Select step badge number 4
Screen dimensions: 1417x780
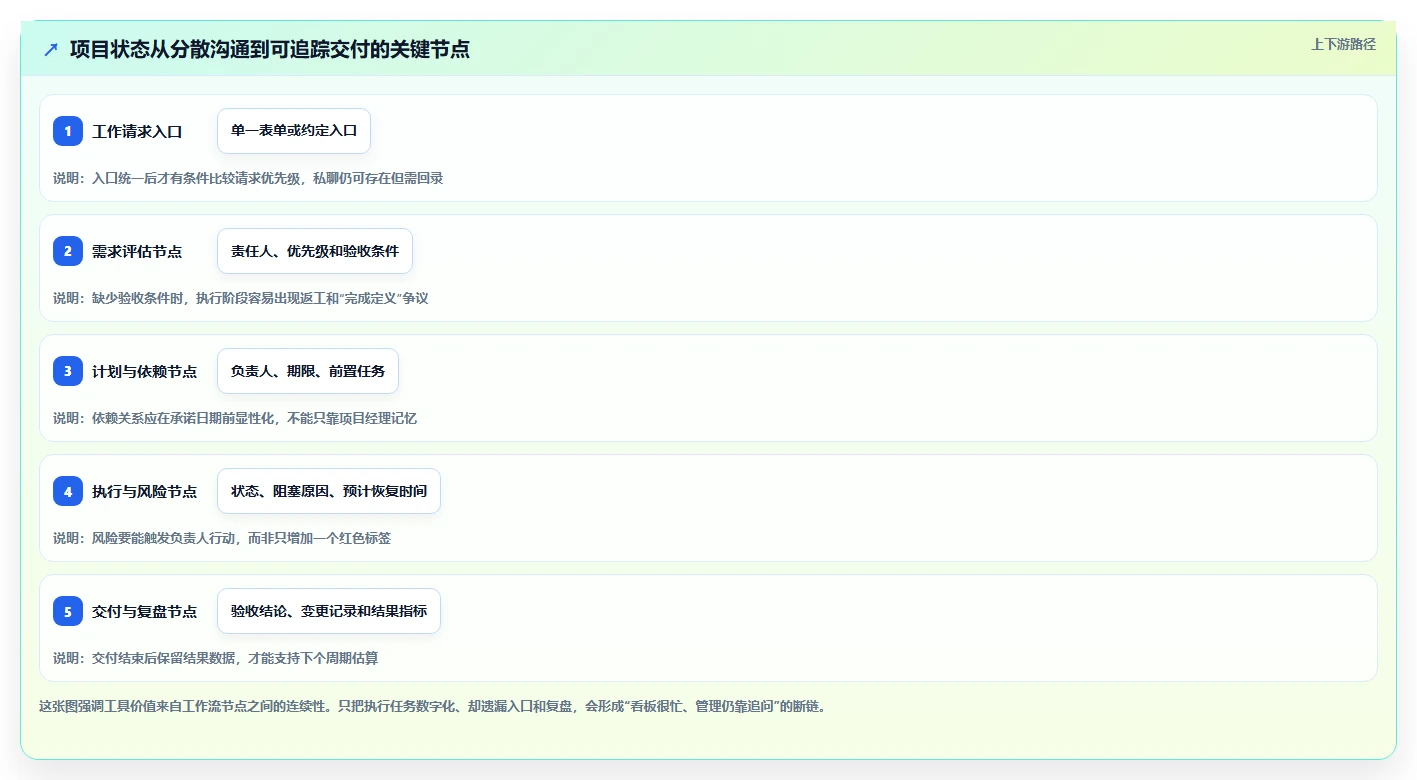[68, 491]
